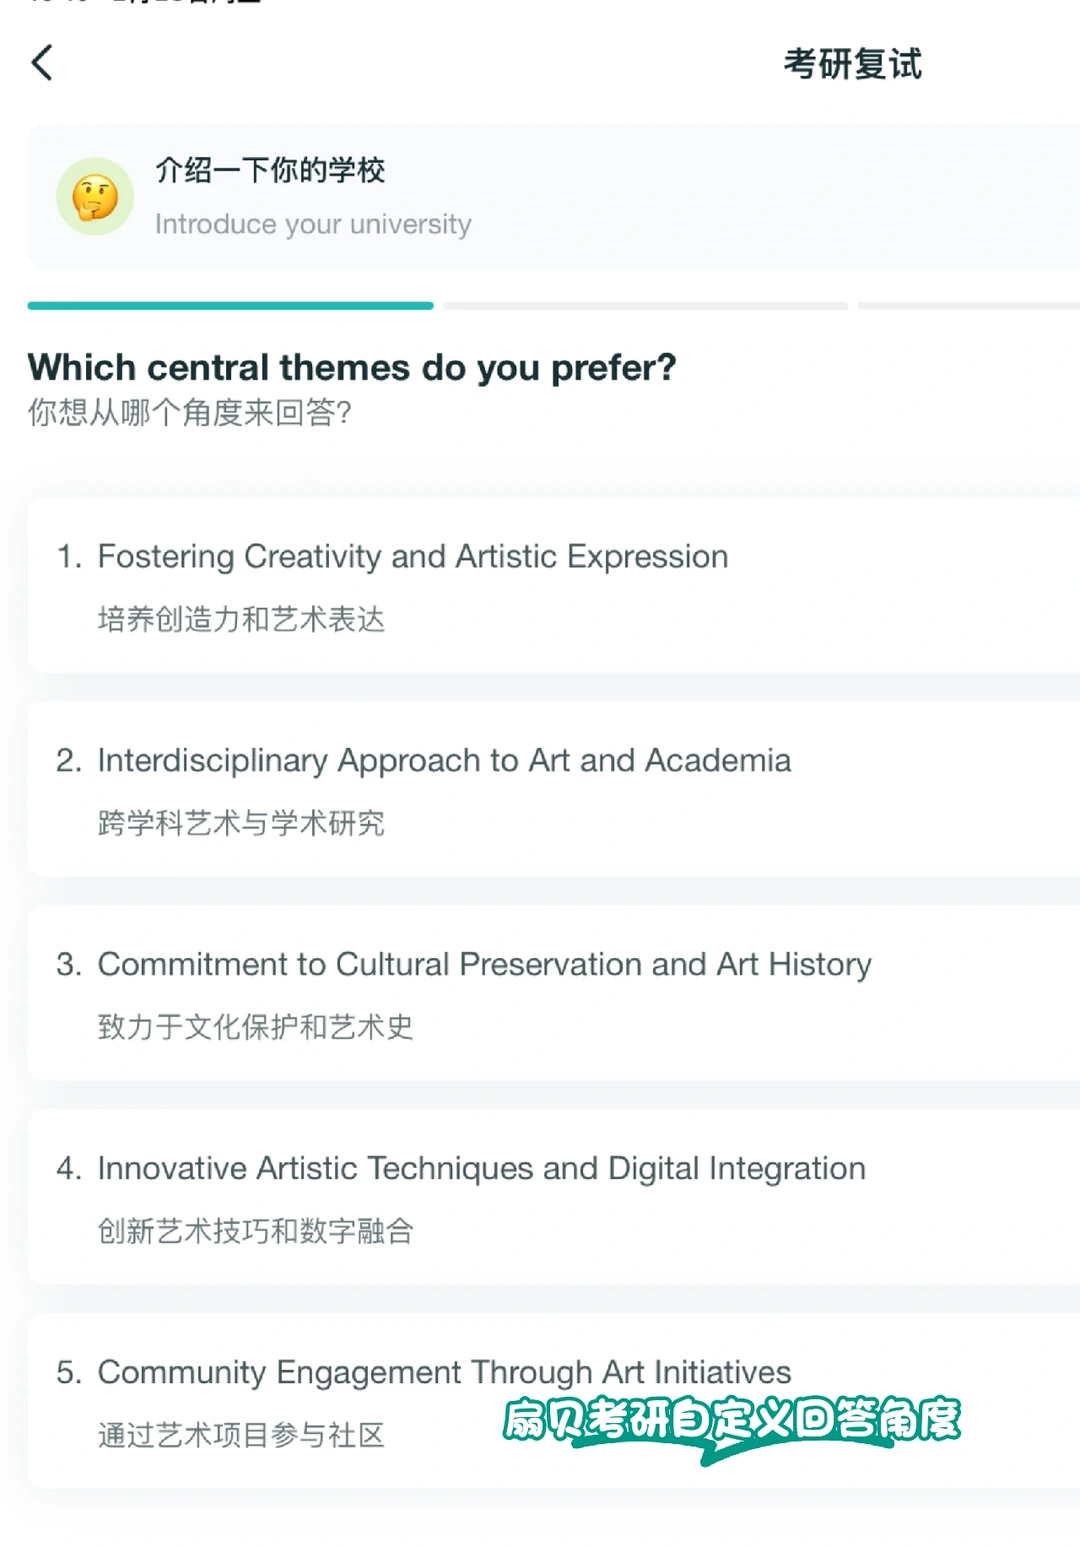Click the 'Which central themes do you prefer?' heading
Screen dimensions: 1080x1547
coord(352,367)
